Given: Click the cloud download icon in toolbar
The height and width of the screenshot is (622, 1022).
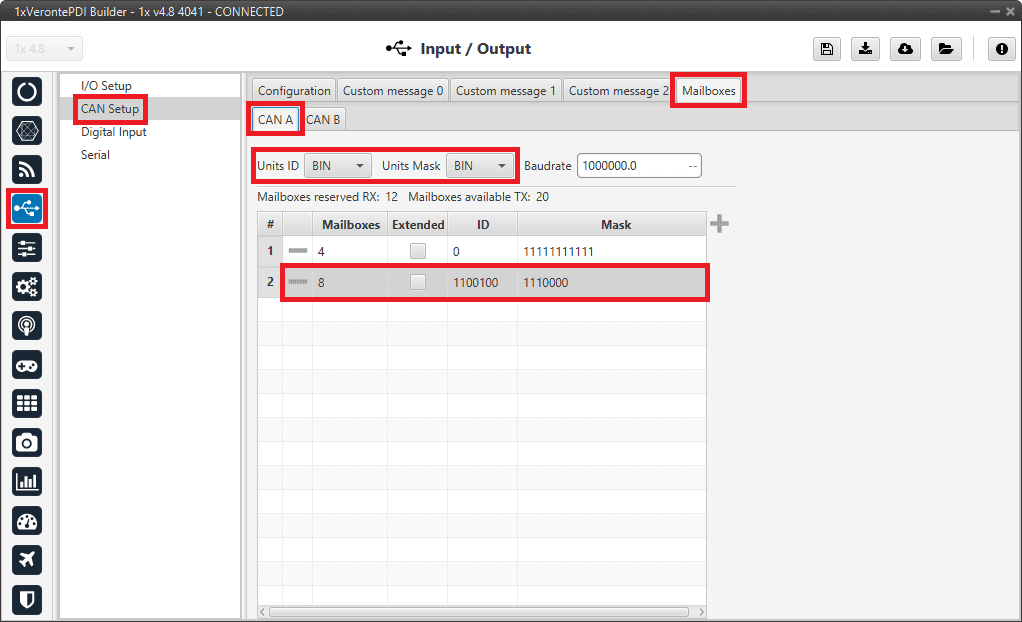Looking at the screenshot, I should pyautogui.click(x=905, y=49).
